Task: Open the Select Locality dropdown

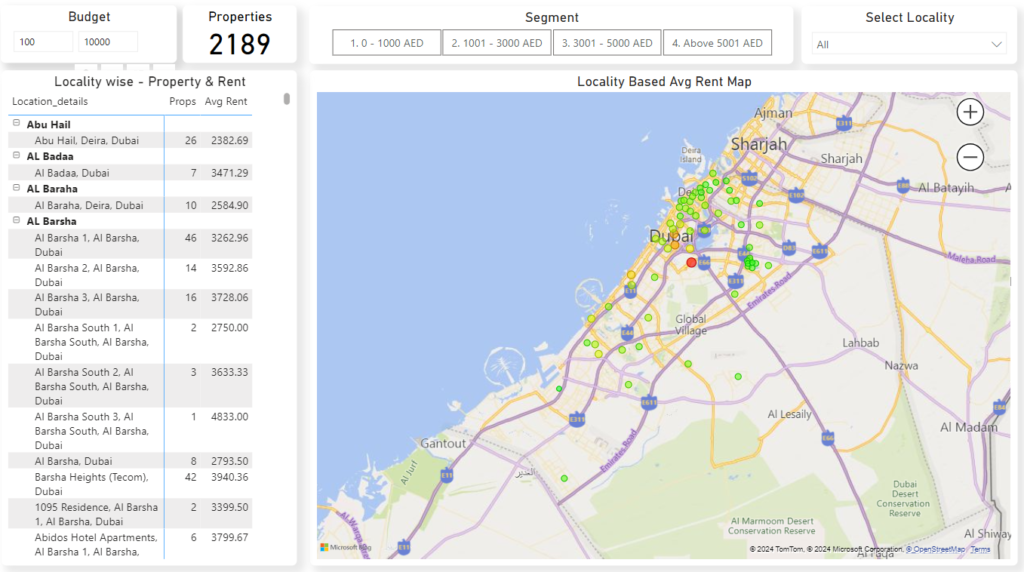Action: click(x=909, y=44)
